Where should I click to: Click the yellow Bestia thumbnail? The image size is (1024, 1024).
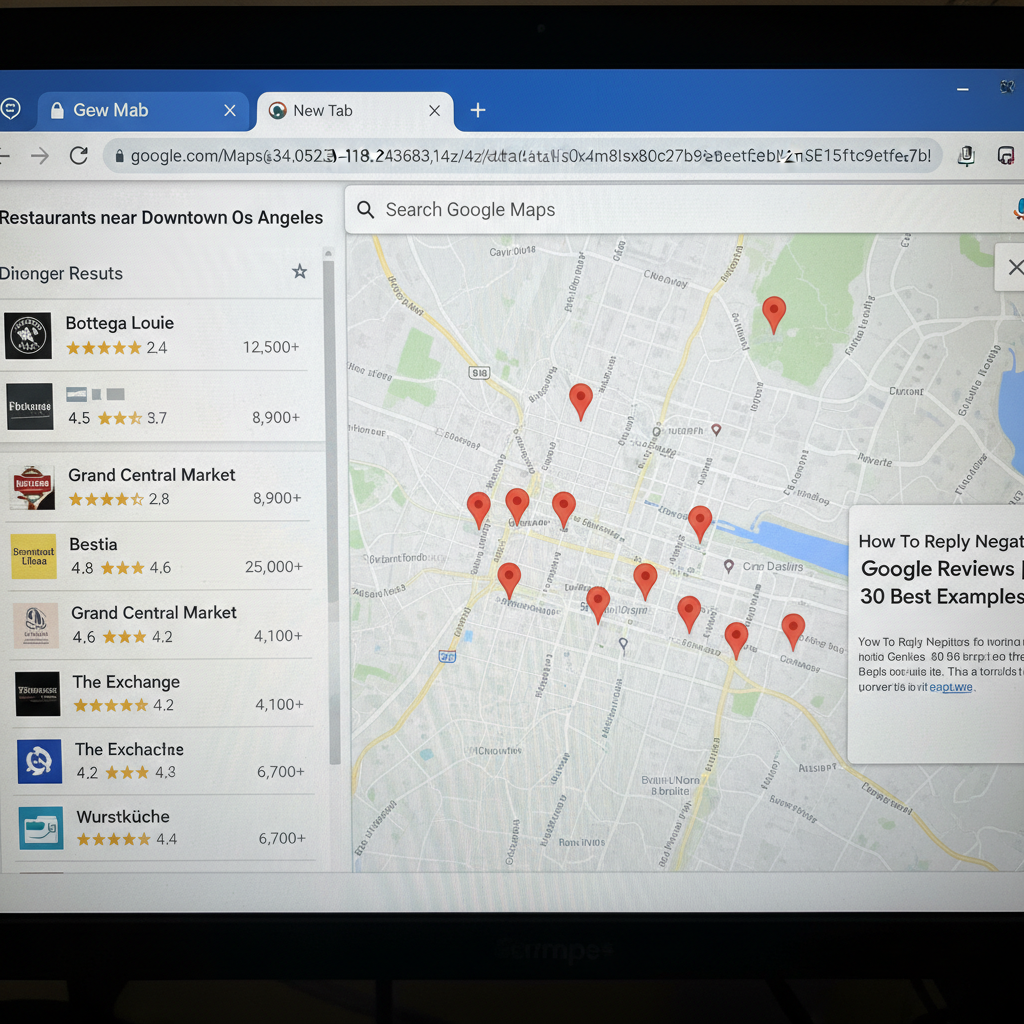[34, 556]
